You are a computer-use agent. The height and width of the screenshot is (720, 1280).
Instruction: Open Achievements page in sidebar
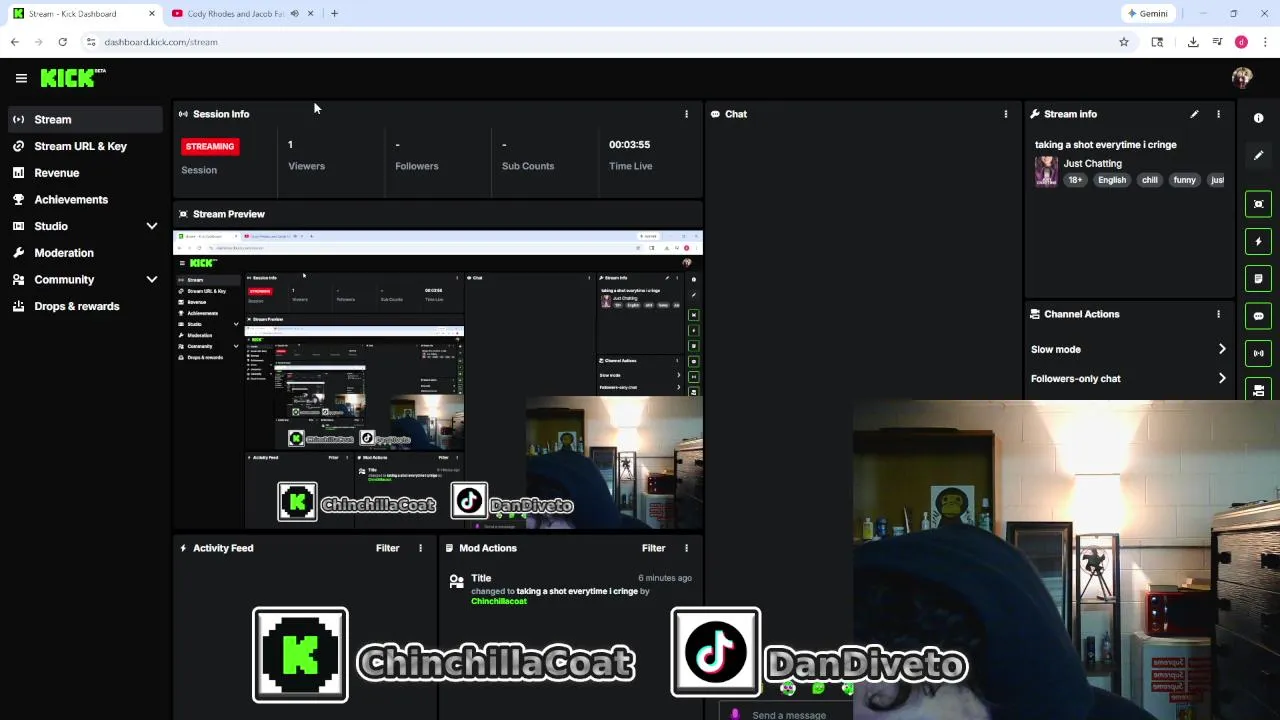click(84, 200)
